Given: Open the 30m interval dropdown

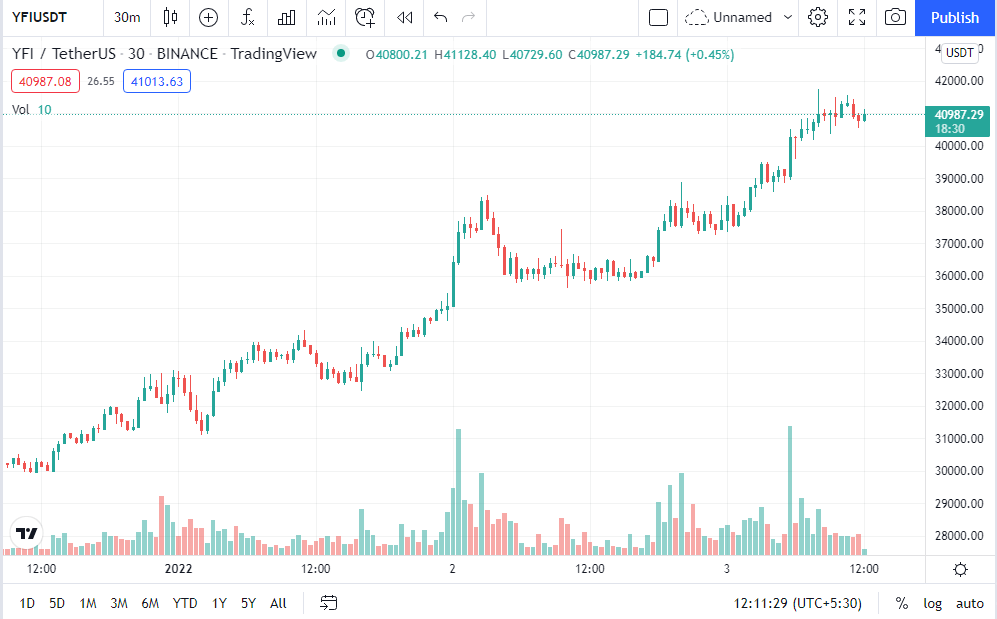Looking at the screenshot, I should (x=127, y=17).
